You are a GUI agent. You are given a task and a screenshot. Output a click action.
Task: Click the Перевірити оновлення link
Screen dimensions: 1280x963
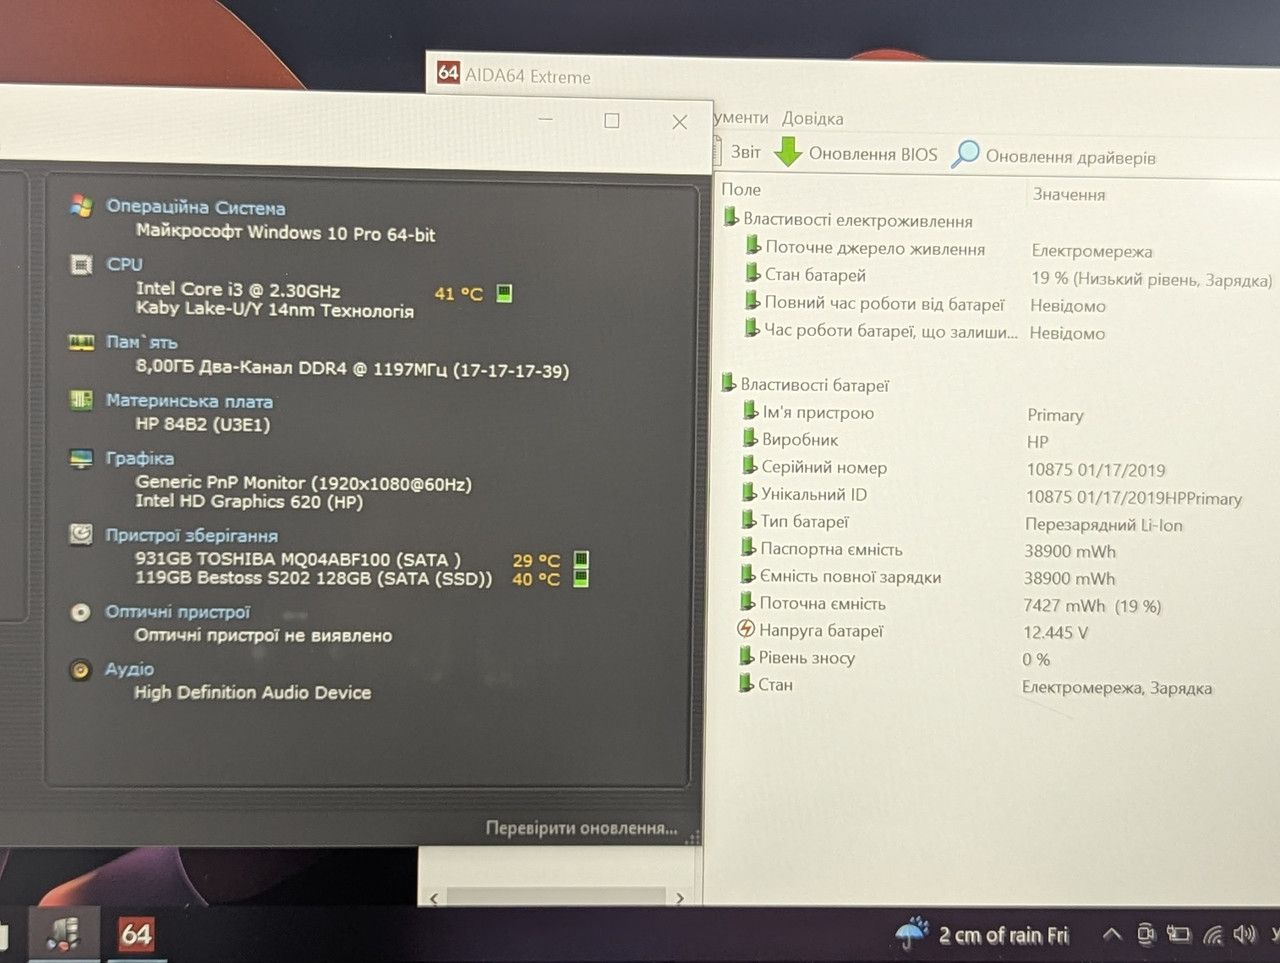click(x=581, y=828)
